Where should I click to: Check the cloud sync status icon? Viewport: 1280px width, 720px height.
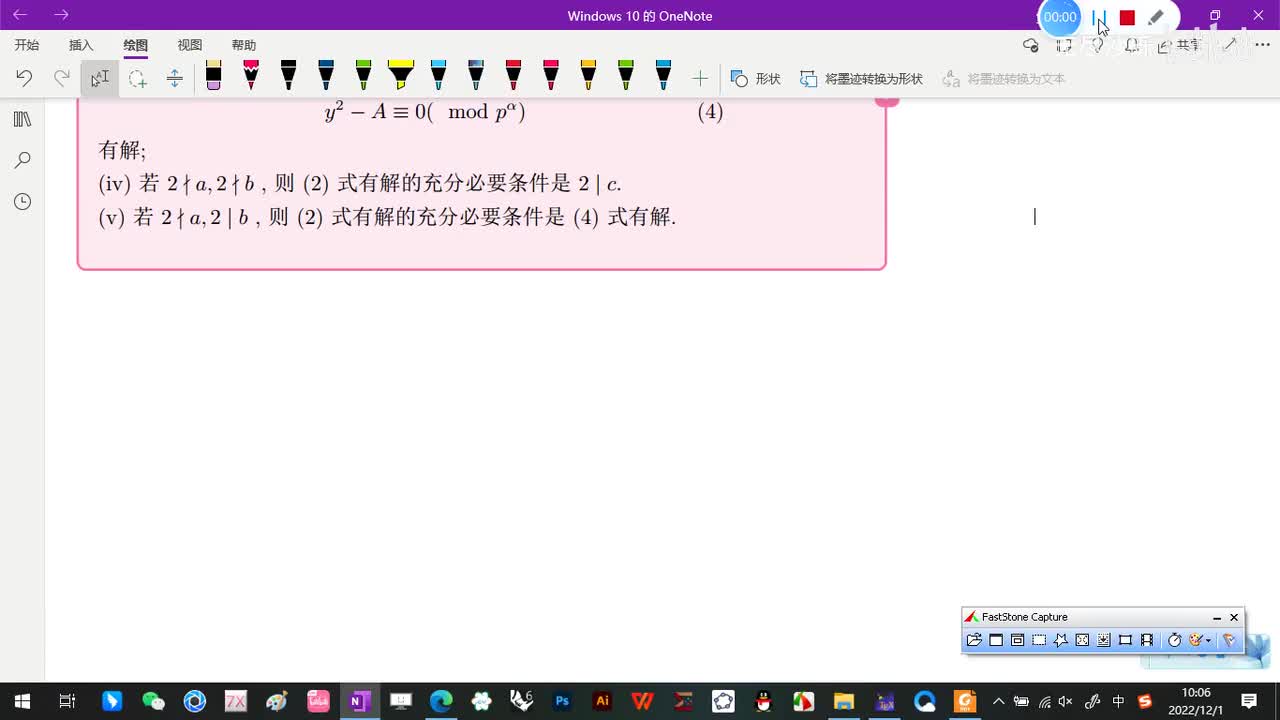pyautogui.click(x=1031, y=45)
